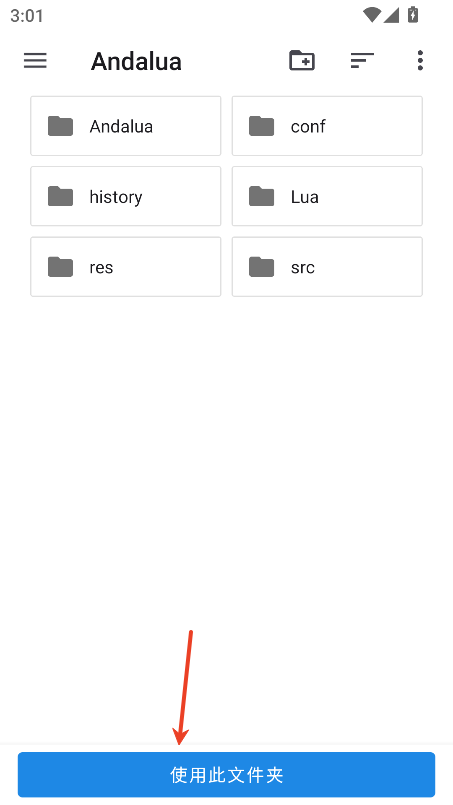The image size is (453, 805).
Task: Tap the Lua folder icon
Action: (261, 196)
